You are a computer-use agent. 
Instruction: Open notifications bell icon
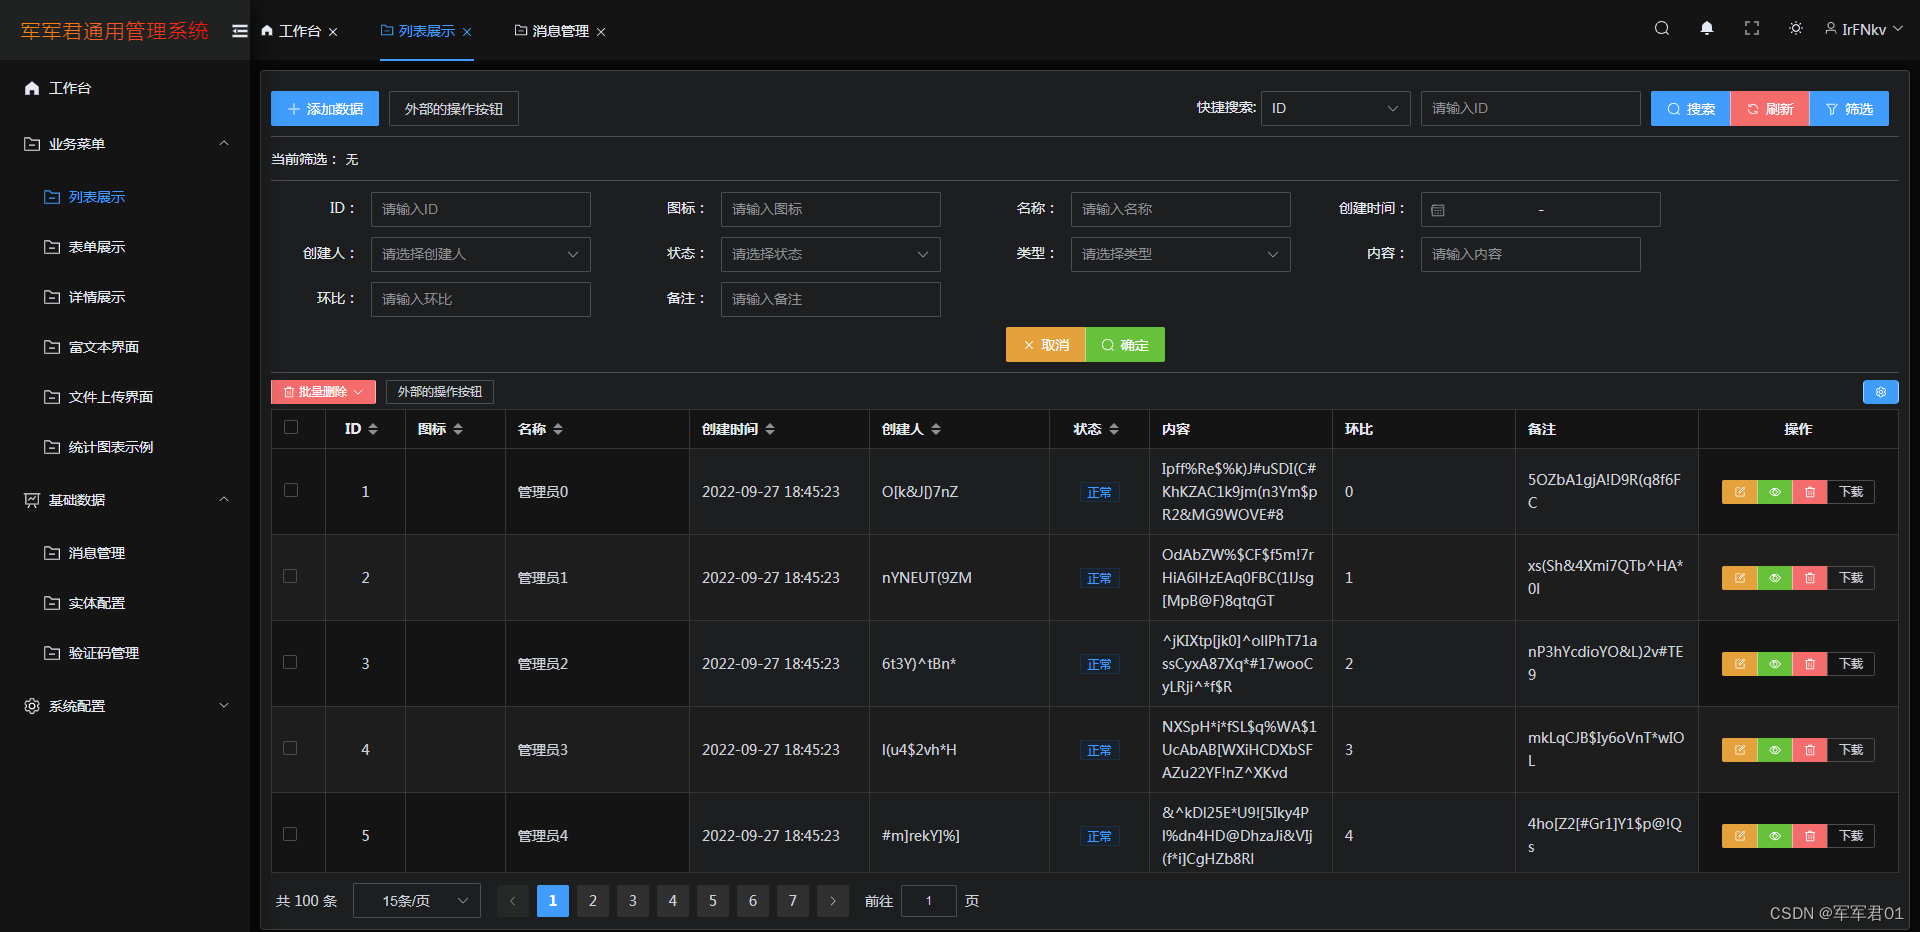(x=1707, y=29)
